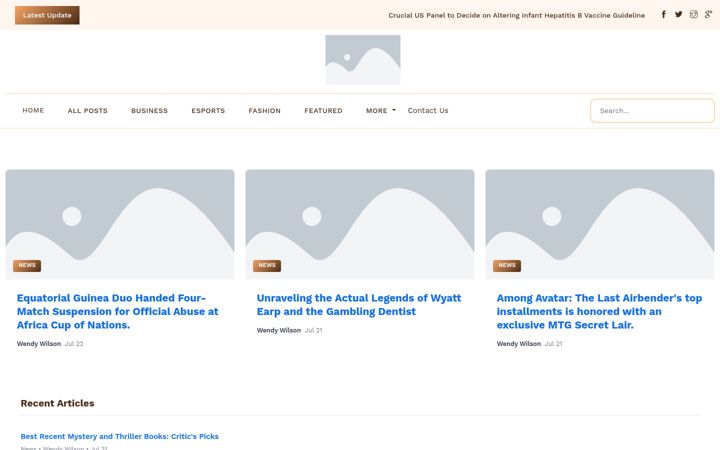Click News tag on Equatorial Guinea card
720x450 pixels.
27,265
